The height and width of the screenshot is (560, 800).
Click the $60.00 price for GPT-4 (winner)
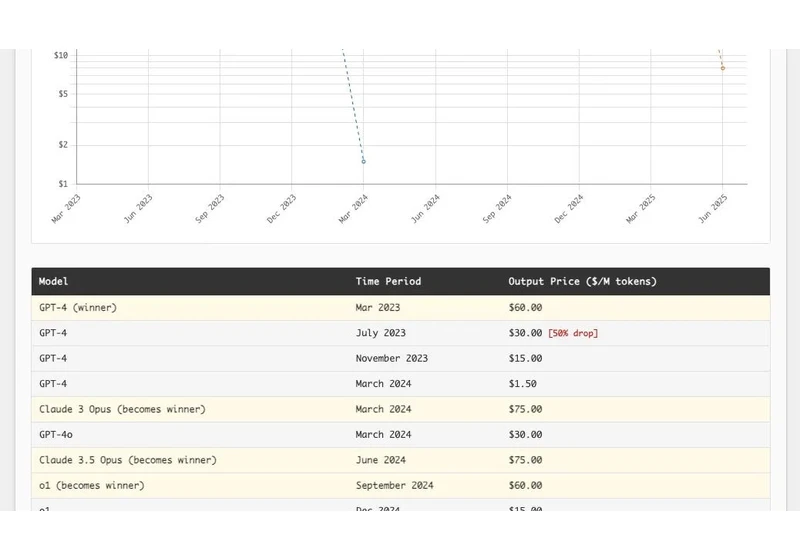coord(525,308)
